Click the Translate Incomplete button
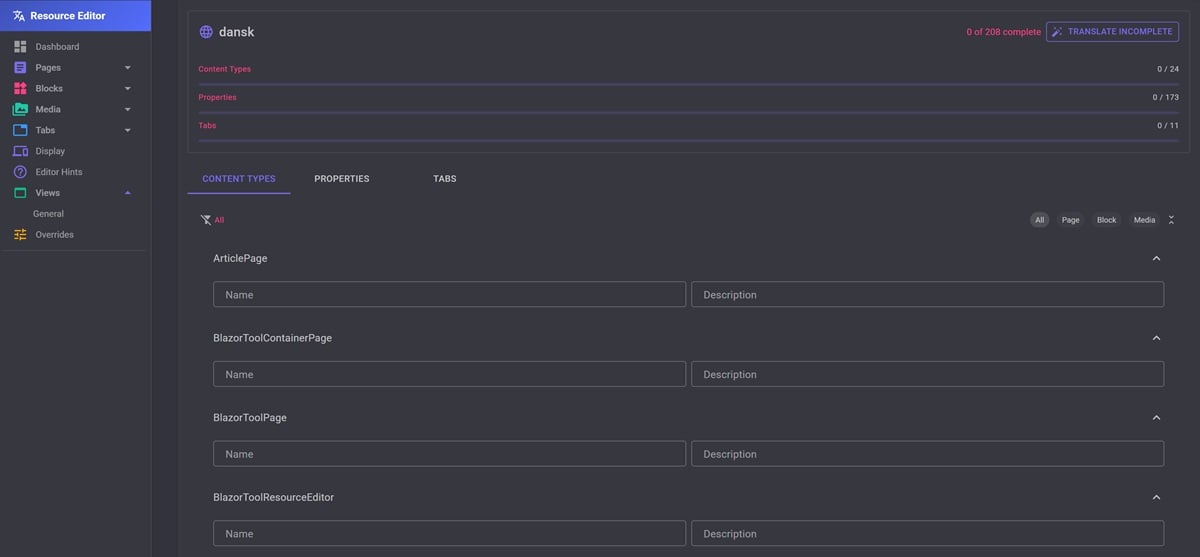This screenshot has width=1200, height=557. (x=1112, y=32)
